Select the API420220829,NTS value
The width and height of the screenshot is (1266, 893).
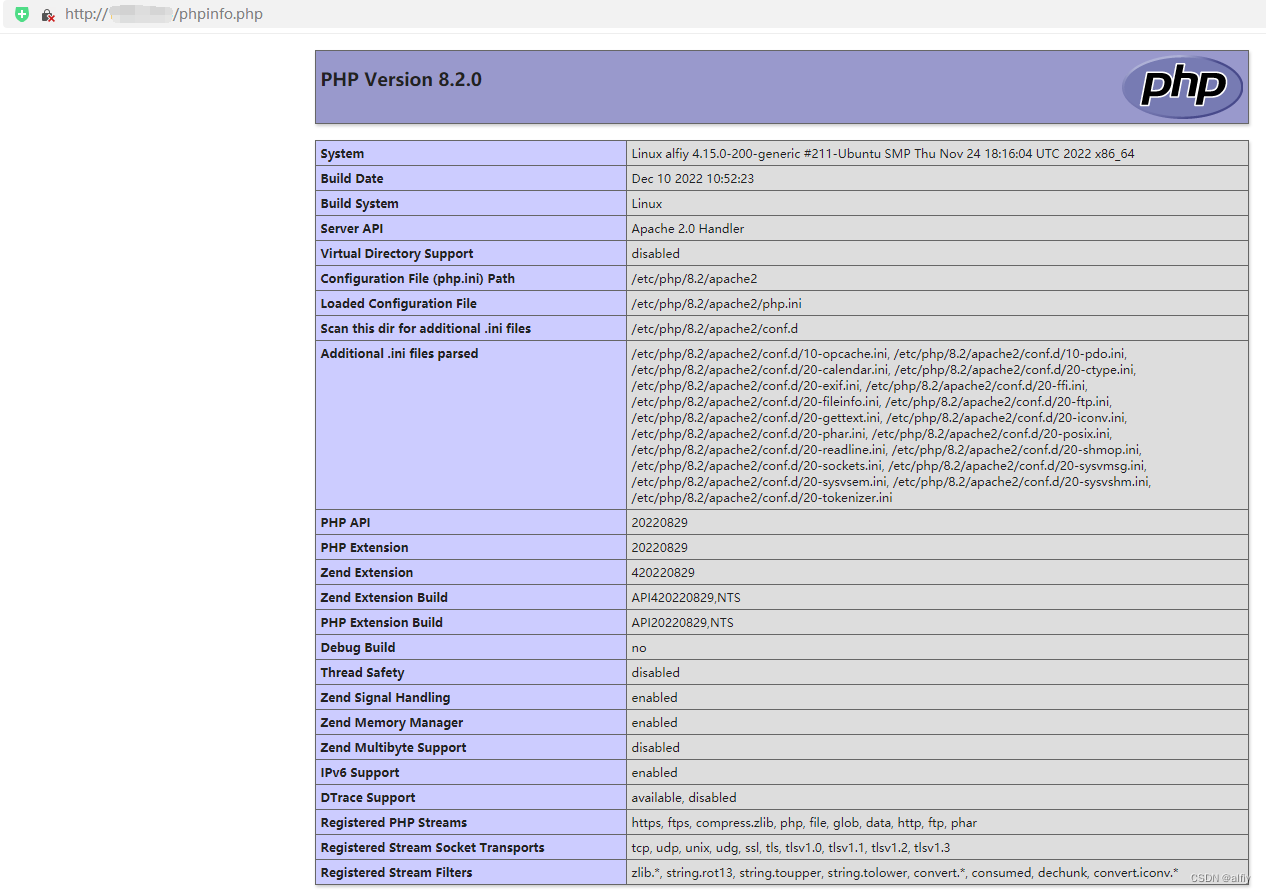pos(686,598)
